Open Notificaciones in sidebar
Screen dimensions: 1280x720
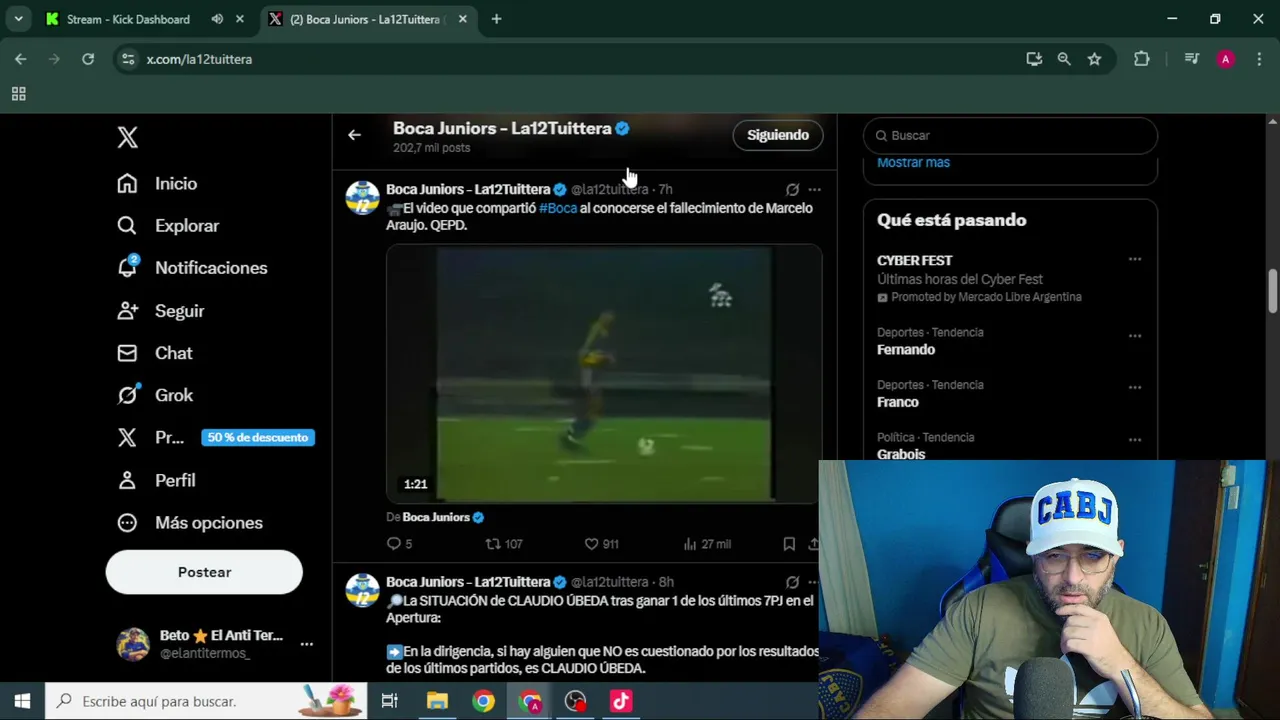click(192, 268)
